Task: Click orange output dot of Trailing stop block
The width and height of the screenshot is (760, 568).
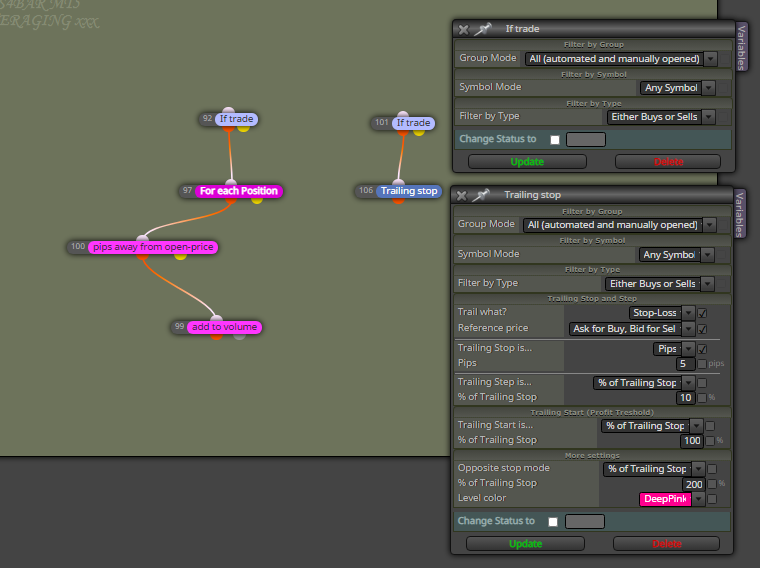Action: pyautogui.click(x=398, y=200)
